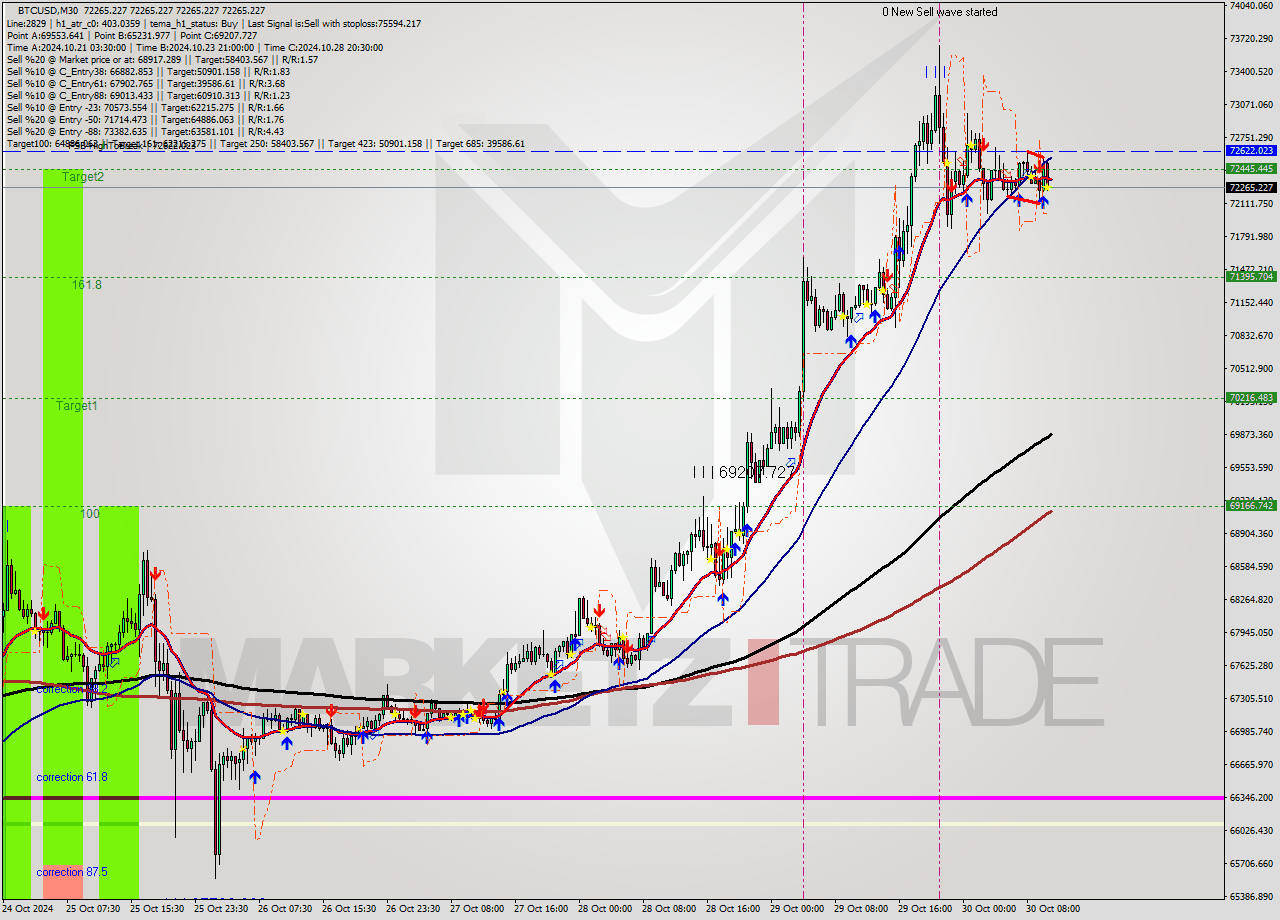The image size is (1280, 920).
Task: Click the 66346.200 price axis value
Action: click(1251, 798)
